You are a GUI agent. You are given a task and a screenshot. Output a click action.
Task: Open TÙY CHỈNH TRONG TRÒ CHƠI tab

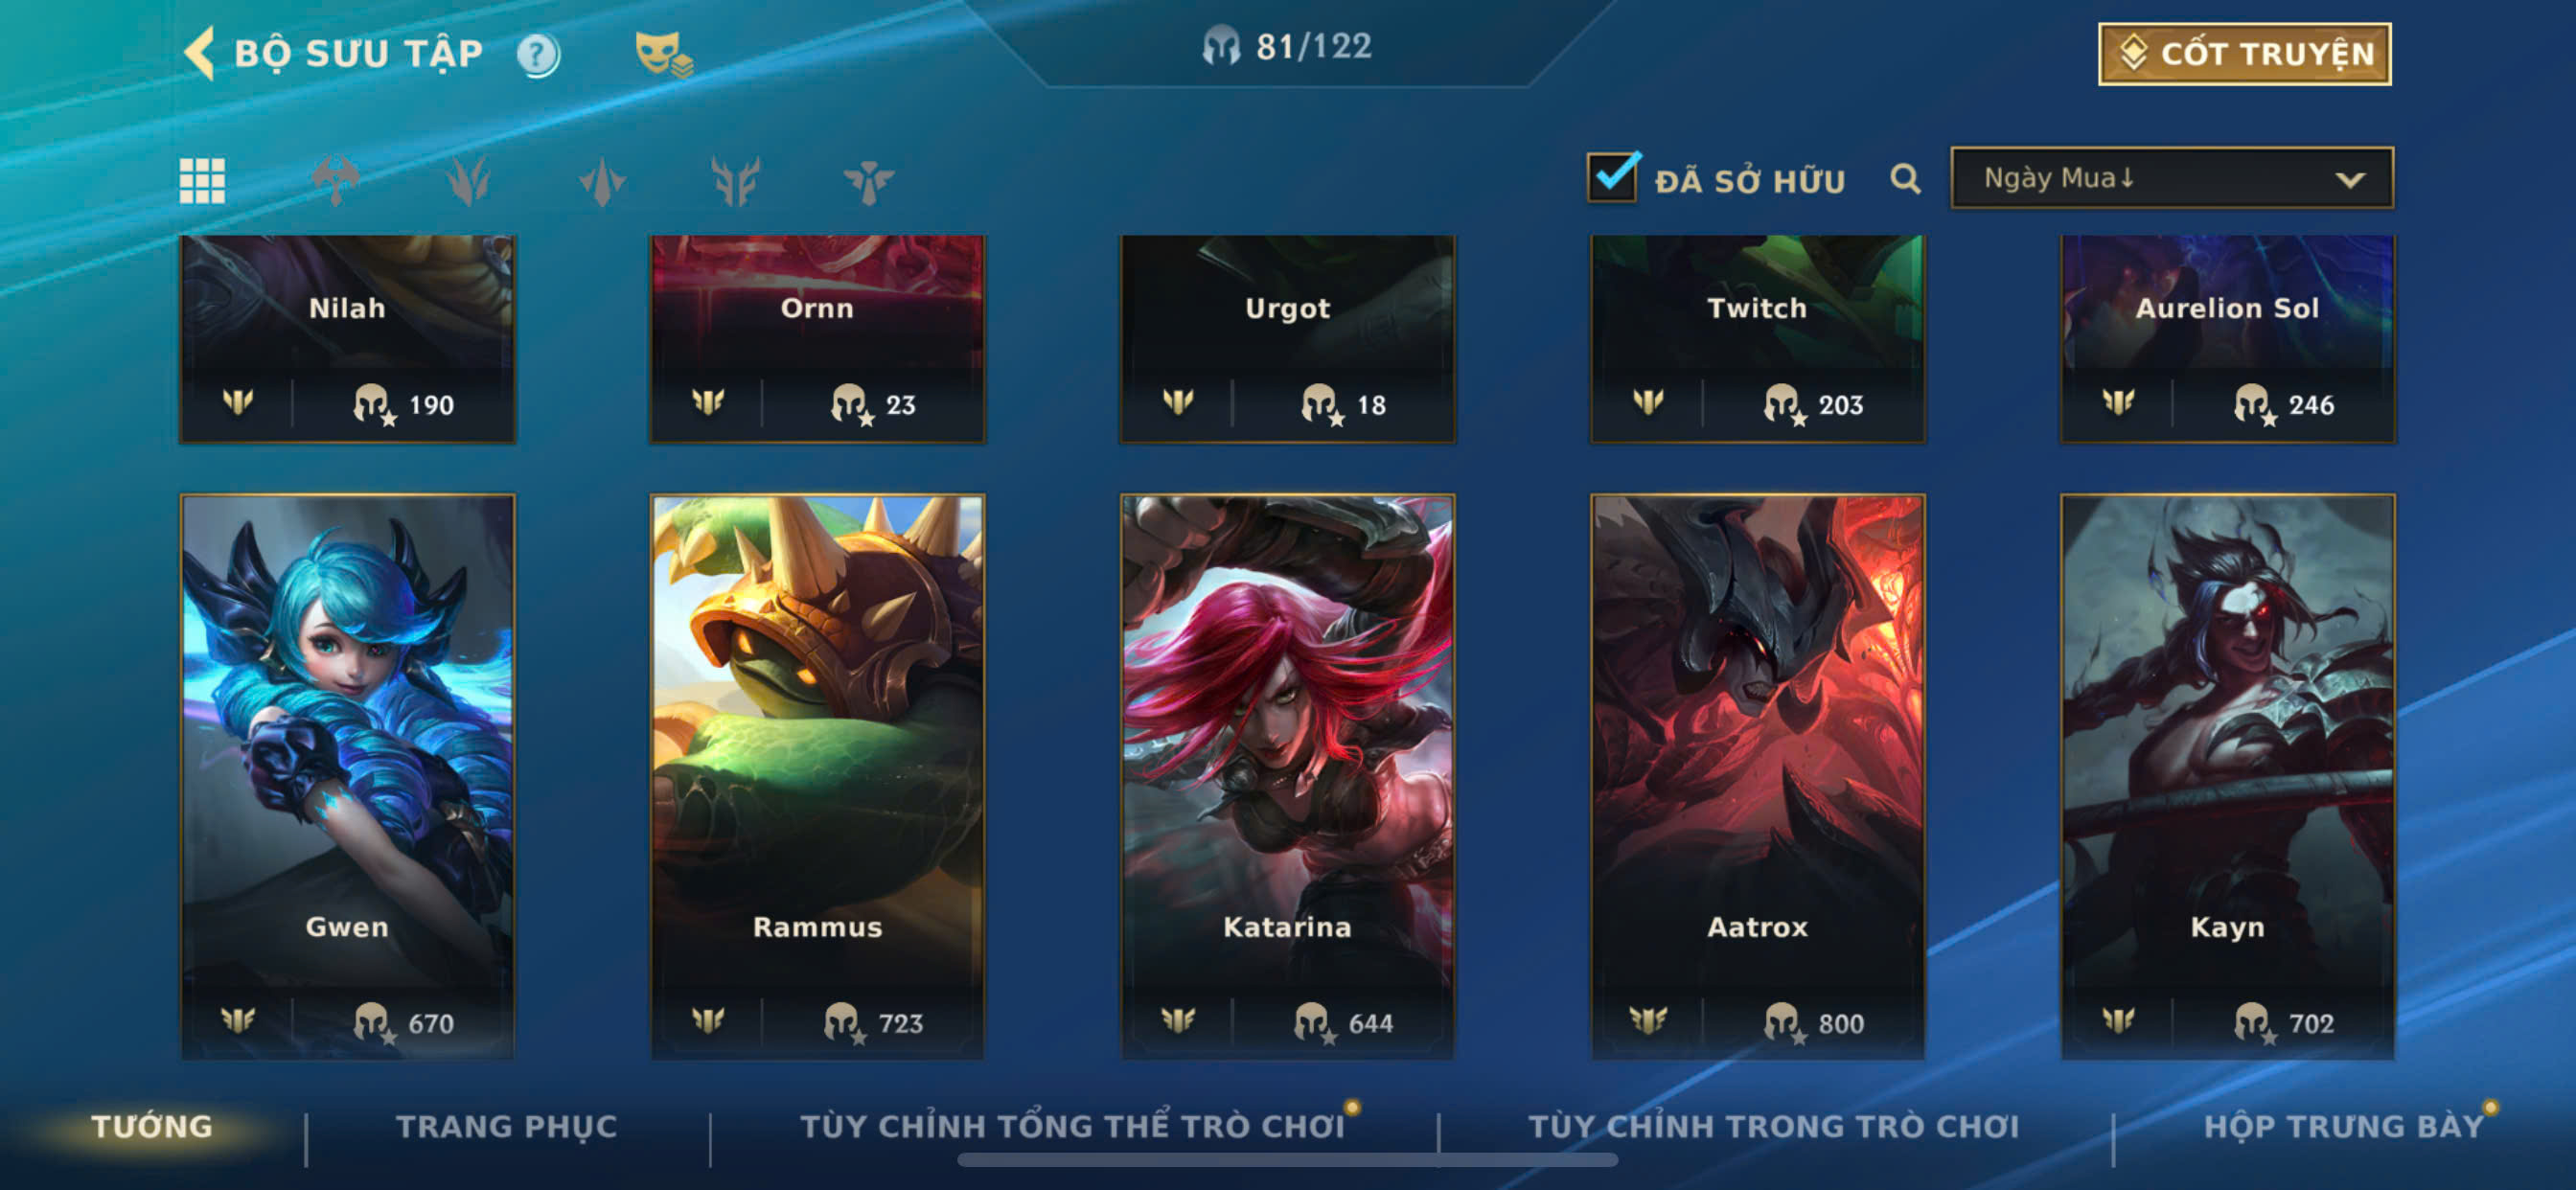1774,1127
